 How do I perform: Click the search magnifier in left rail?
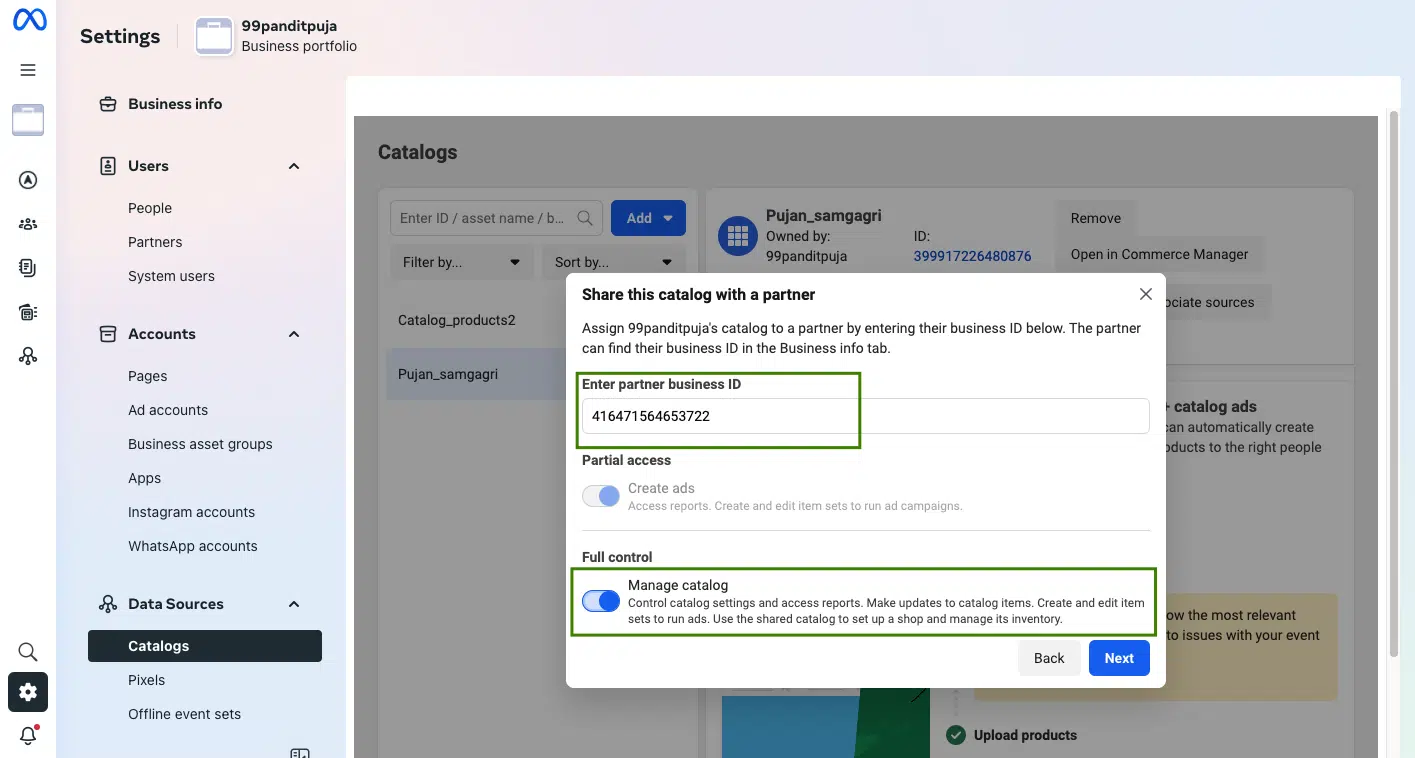click(x=28, y=652)
